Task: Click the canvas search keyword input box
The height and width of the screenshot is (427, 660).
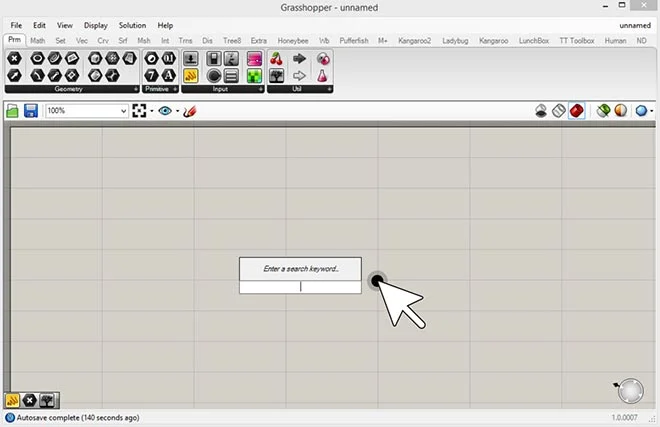Action: click(300, 287)
